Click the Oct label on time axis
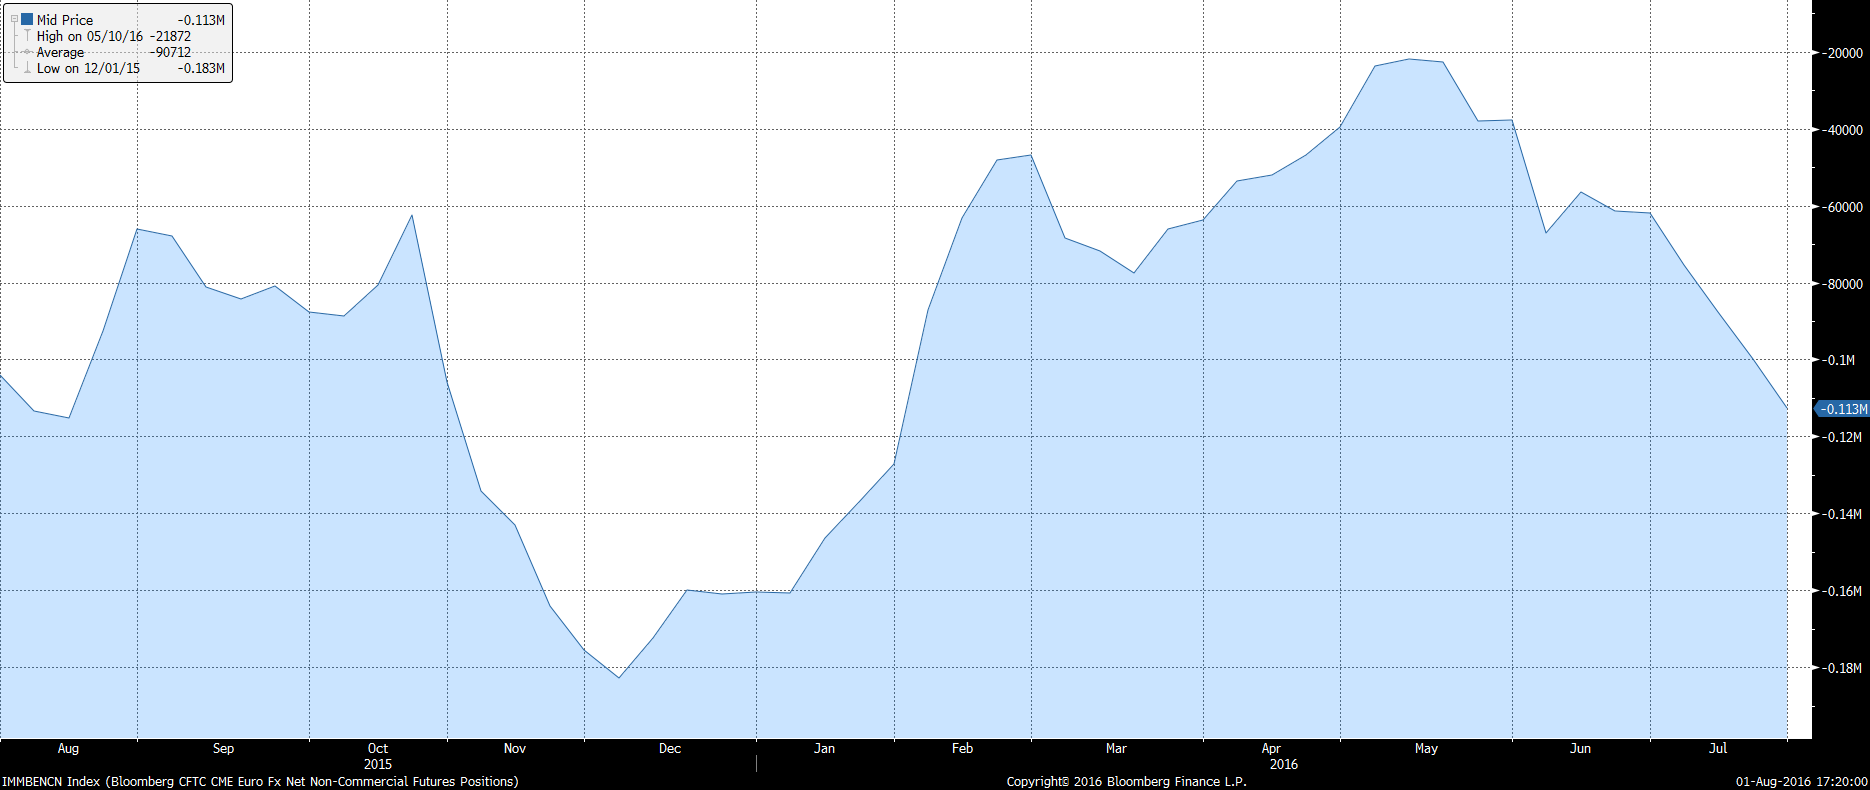The image size is (1870, 790). point(378,748)
